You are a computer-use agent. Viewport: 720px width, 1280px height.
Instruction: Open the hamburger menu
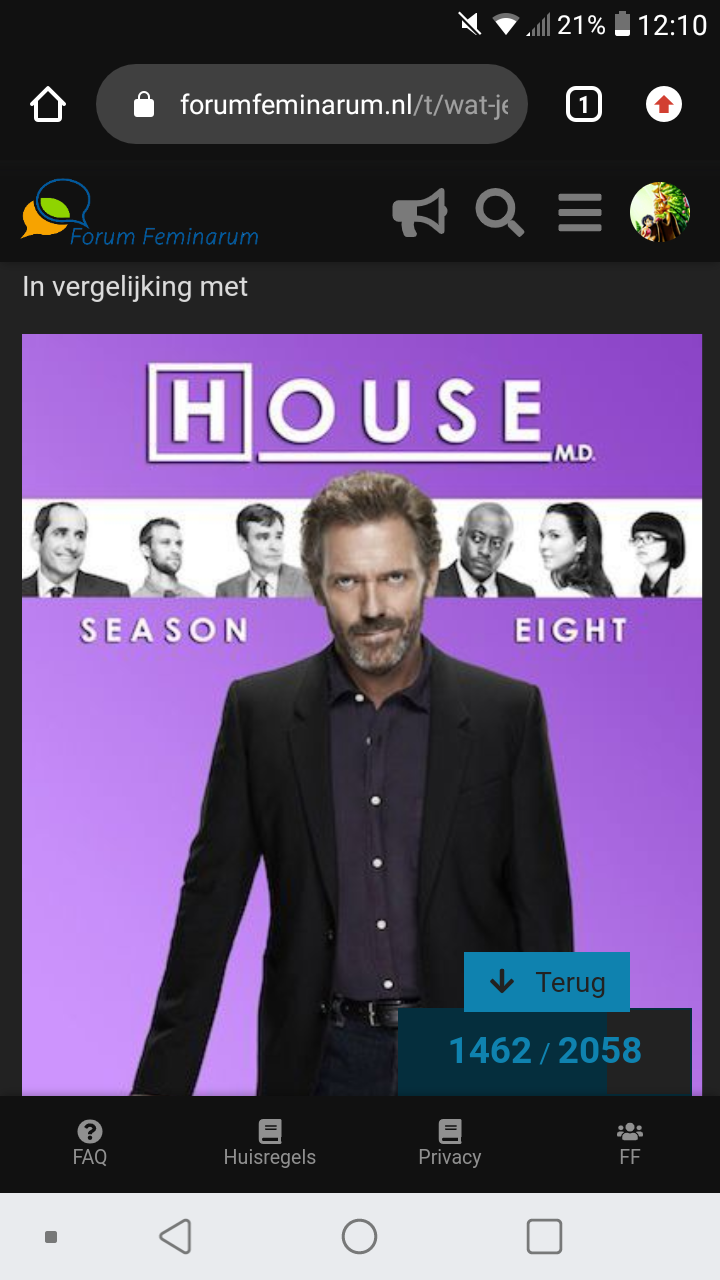(x=580, y=212)
